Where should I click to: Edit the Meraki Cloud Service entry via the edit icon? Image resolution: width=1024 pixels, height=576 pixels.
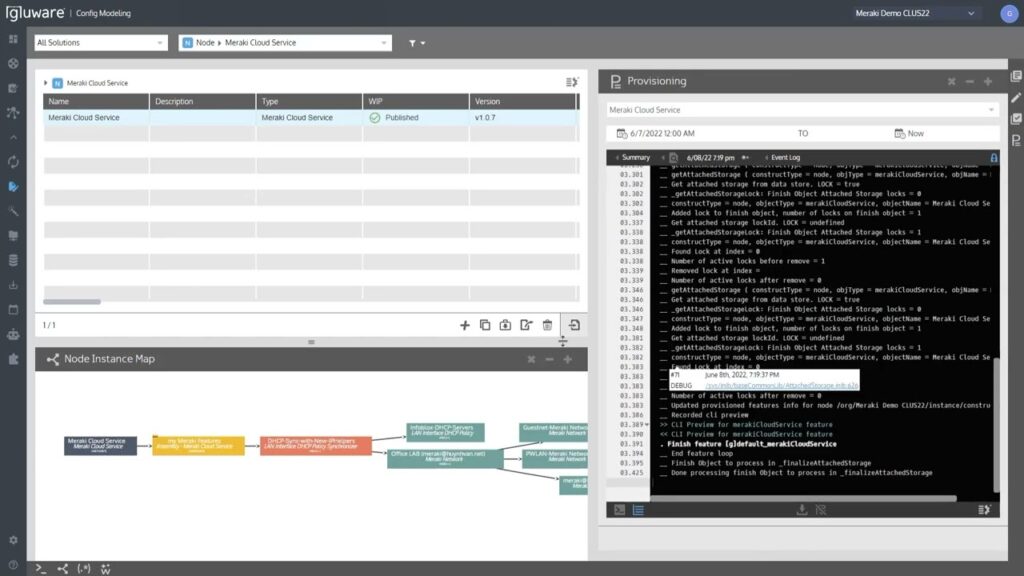click(x=525, y=325)
